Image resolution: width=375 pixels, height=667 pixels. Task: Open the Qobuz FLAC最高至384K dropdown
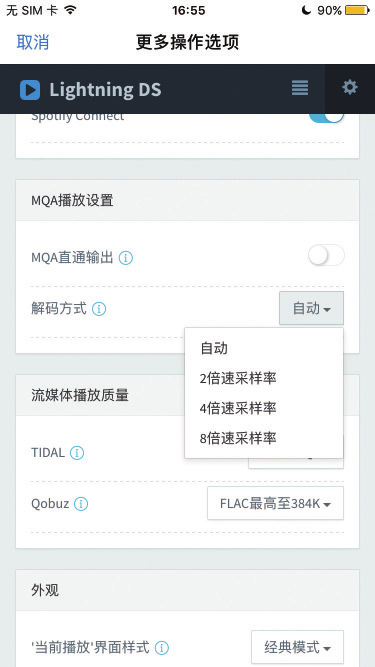pyautogui.click(x=276, y=504)
